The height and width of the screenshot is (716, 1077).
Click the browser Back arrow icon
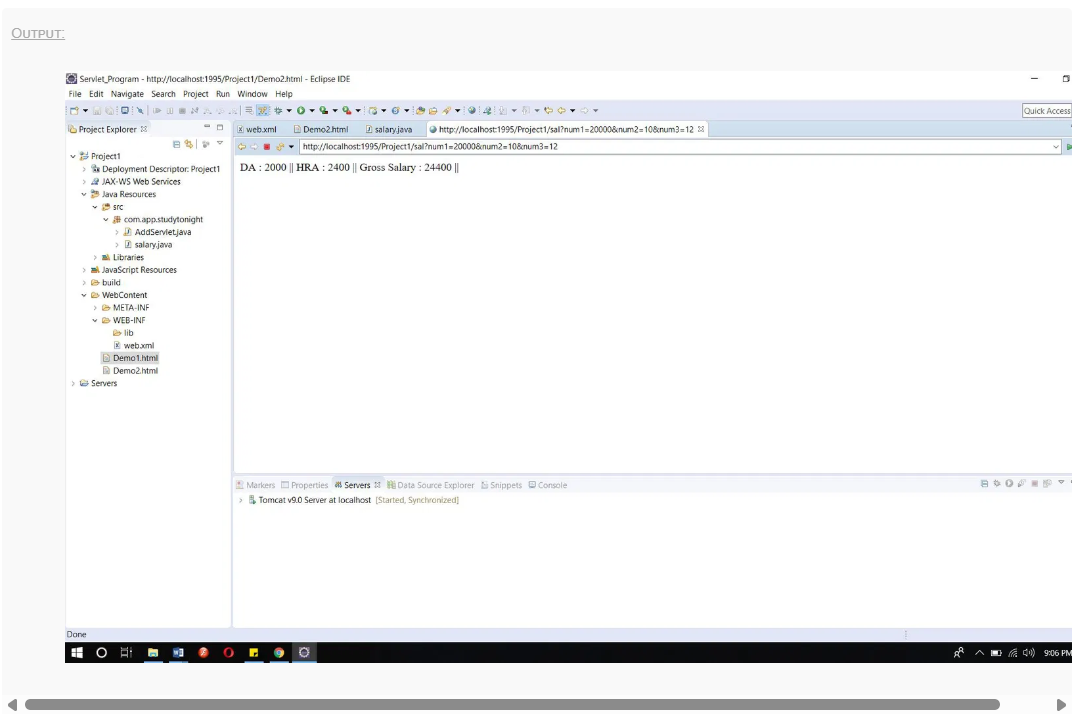pos(241,147)
